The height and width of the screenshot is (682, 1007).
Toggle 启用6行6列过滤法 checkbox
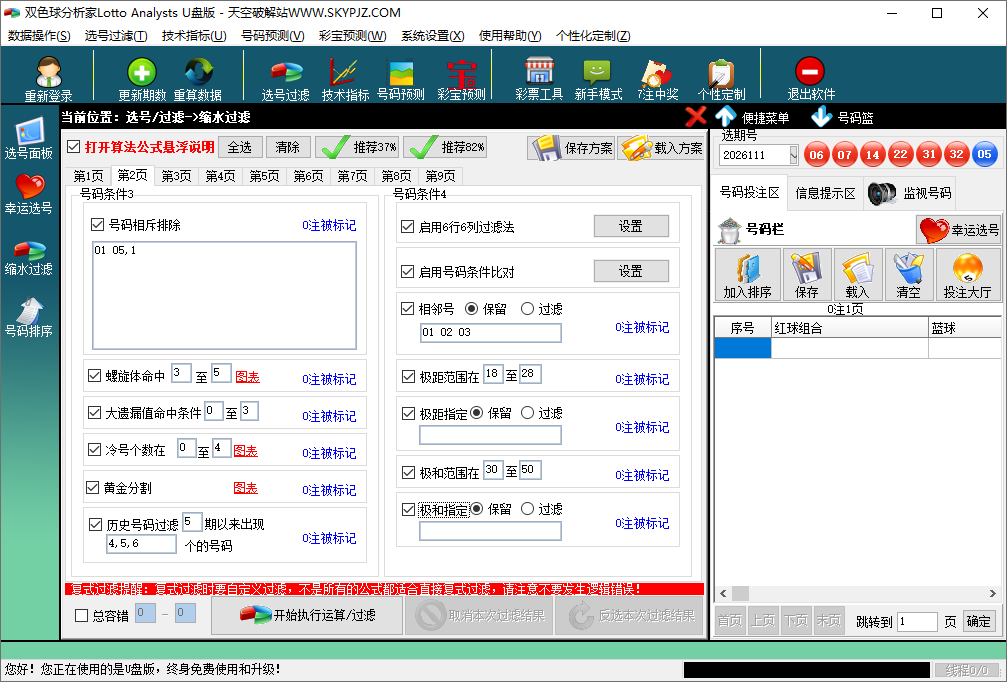[x=407, y=226]
